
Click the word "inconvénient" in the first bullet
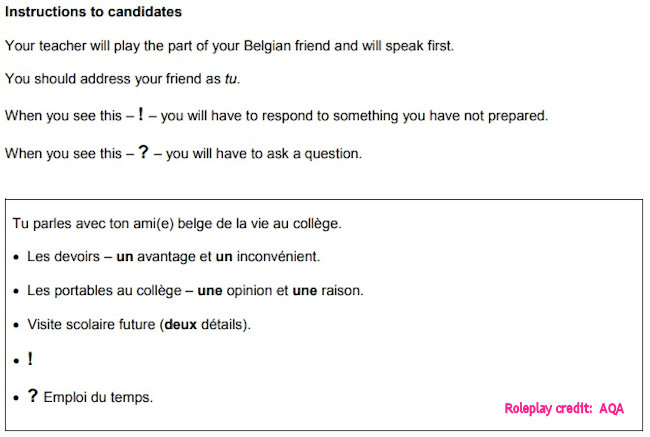pyautogui.click(x=276, y=256)
